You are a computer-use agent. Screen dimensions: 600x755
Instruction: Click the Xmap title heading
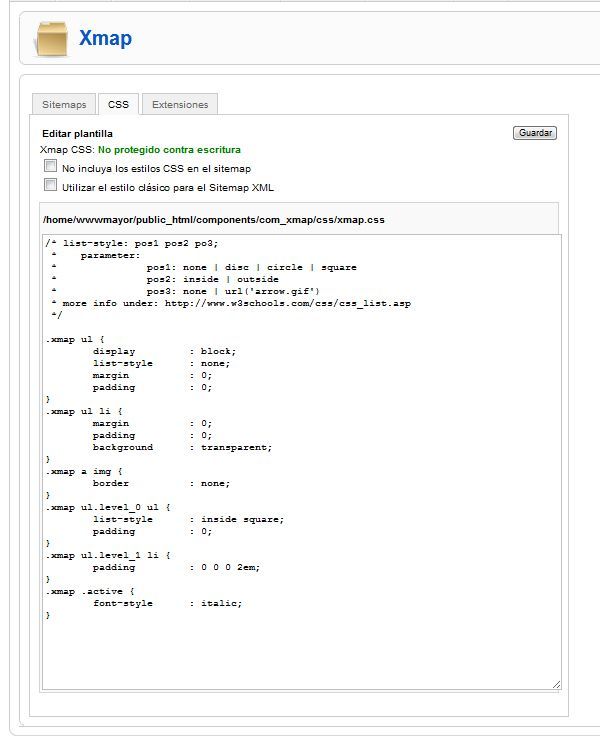105,38
